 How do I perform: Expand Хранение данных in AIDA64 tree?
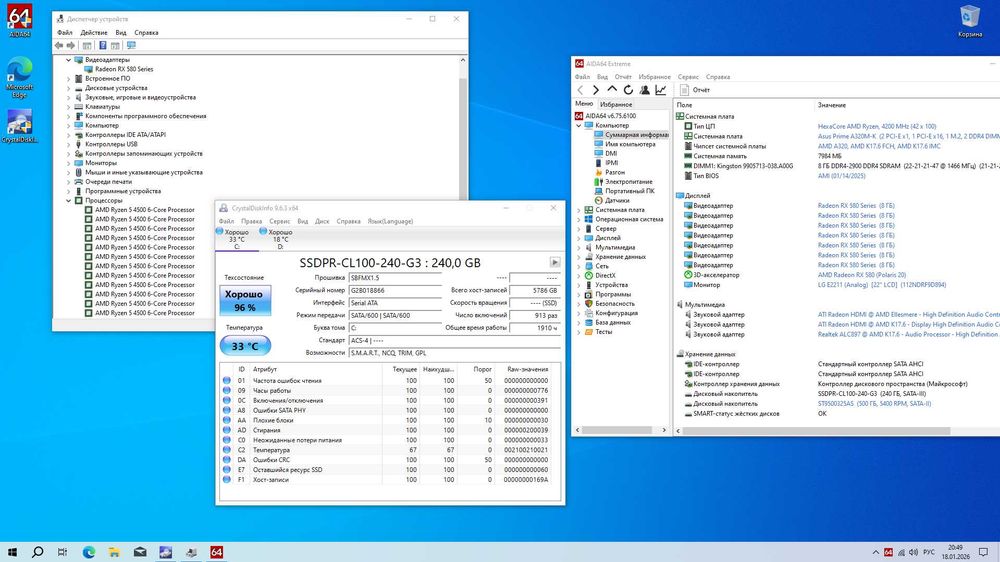(579, 257)
